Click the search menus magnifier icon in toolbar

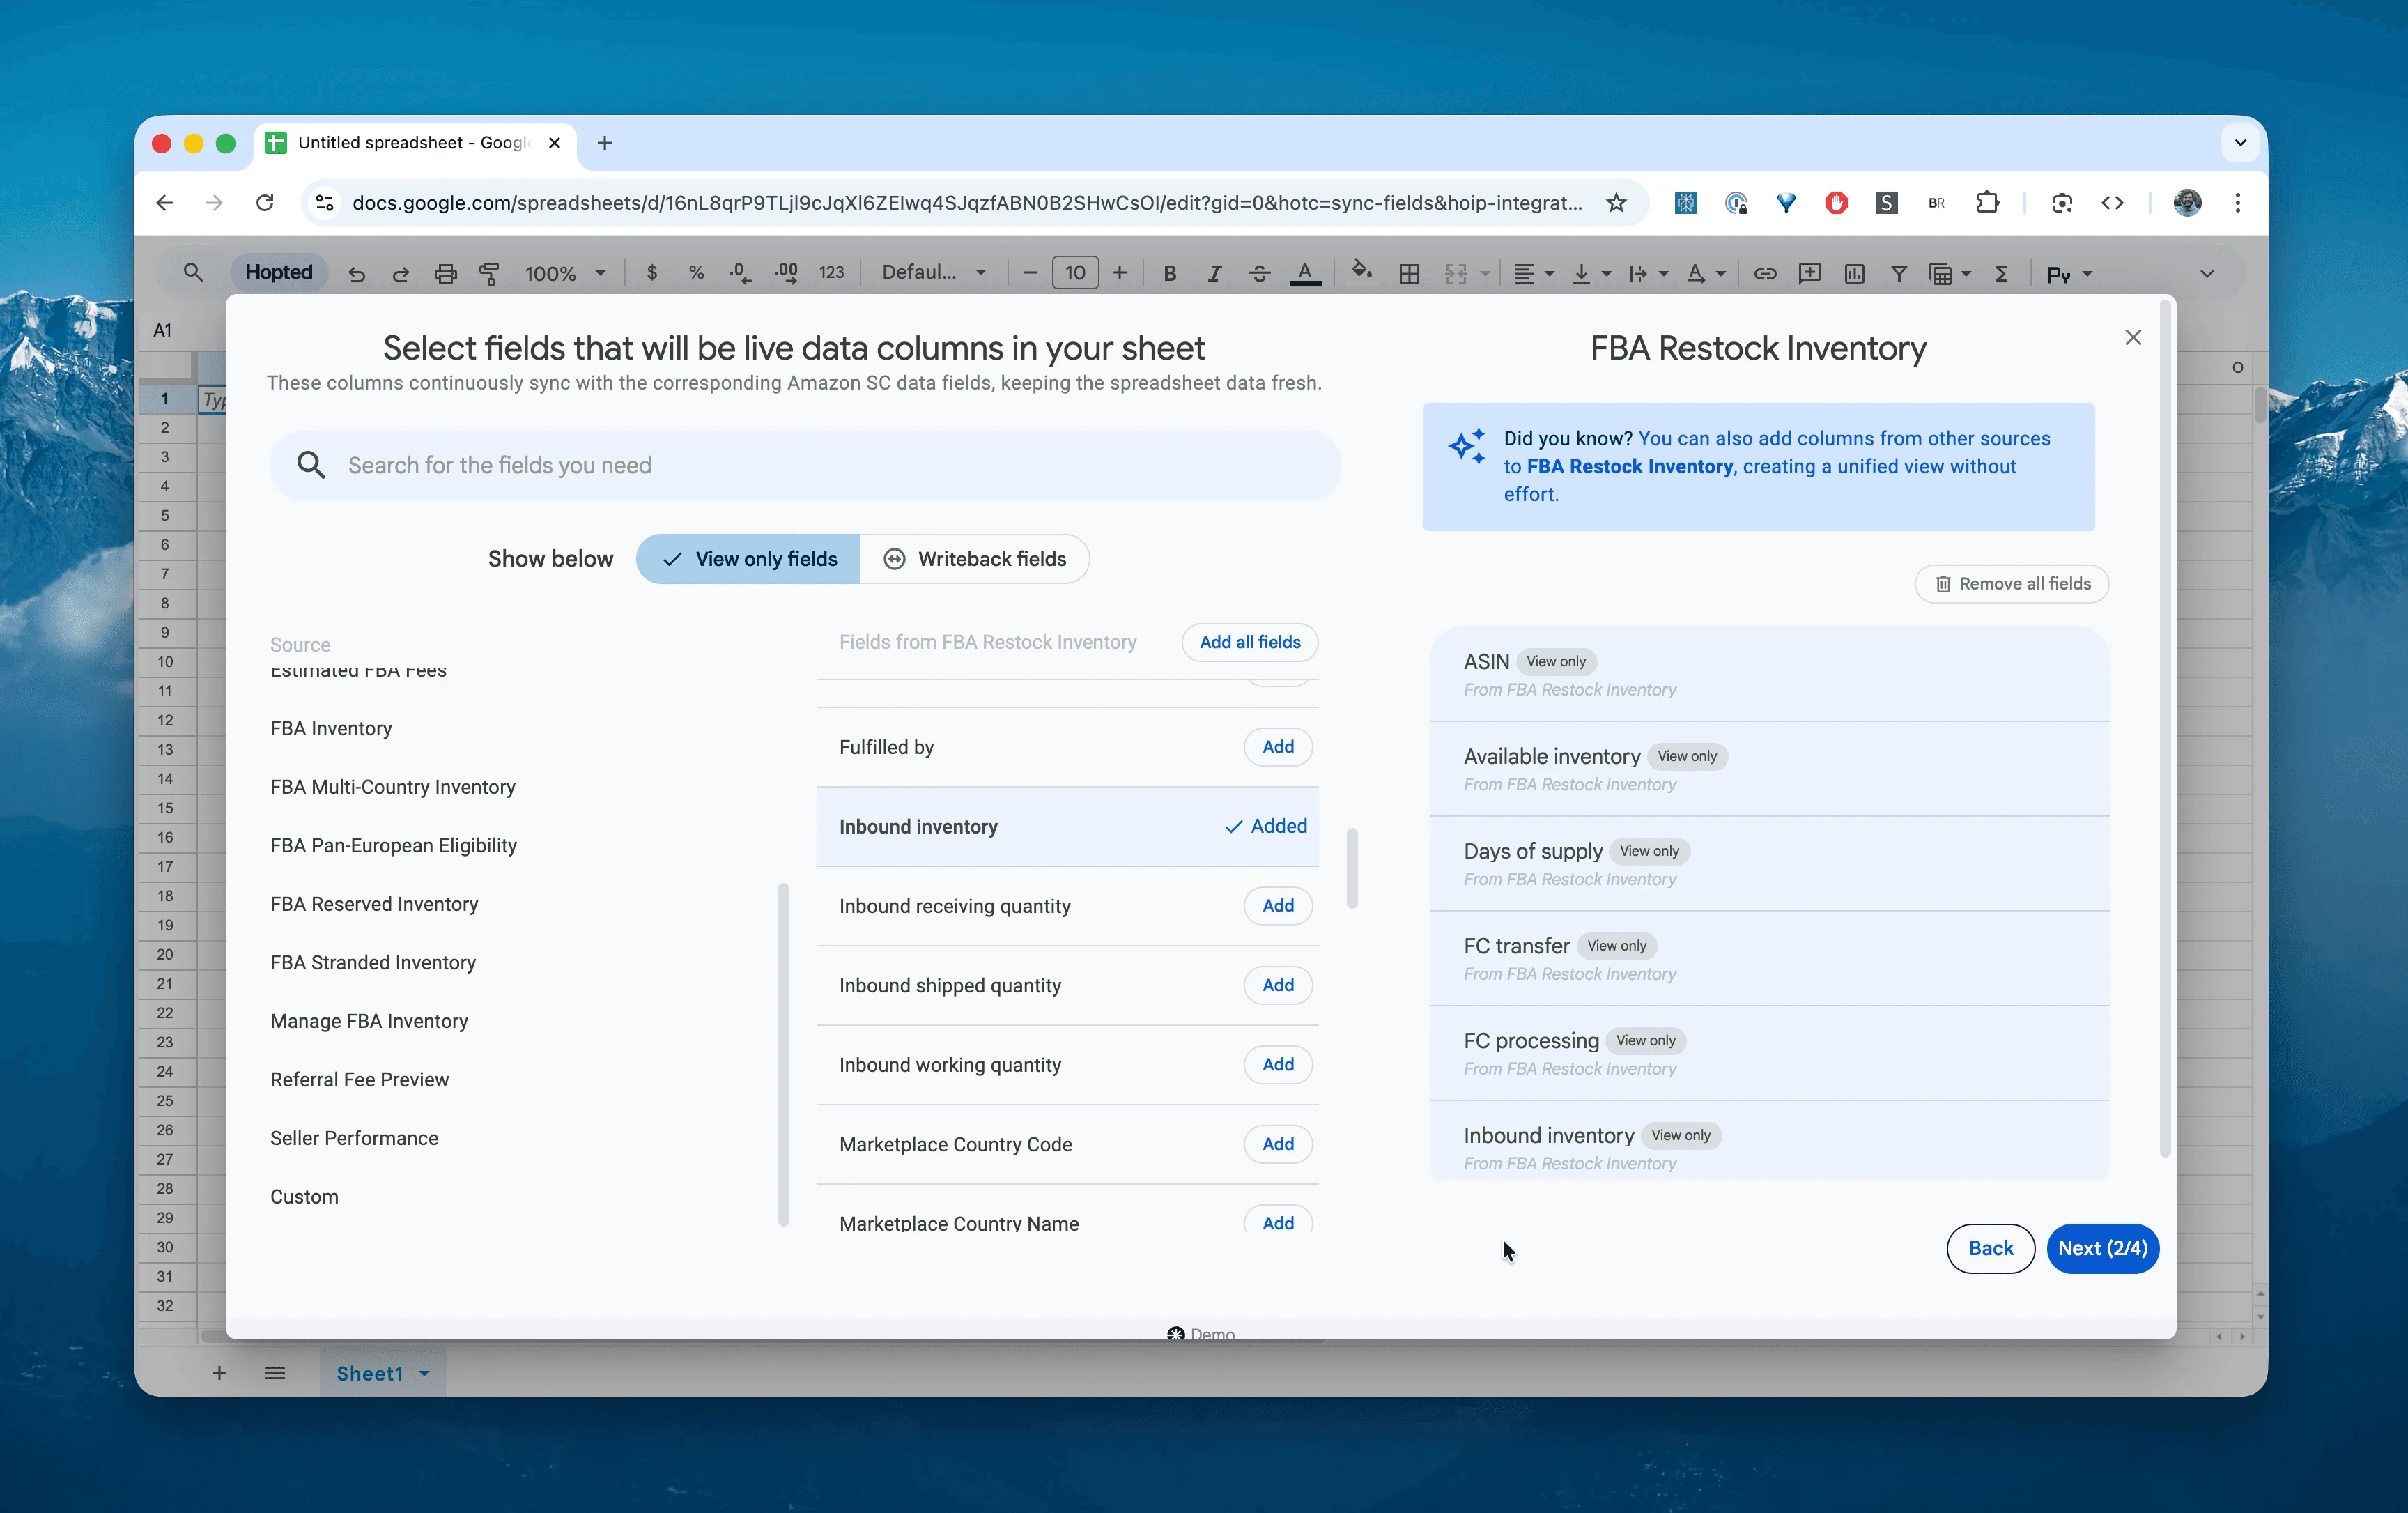(x=193, y=273)
